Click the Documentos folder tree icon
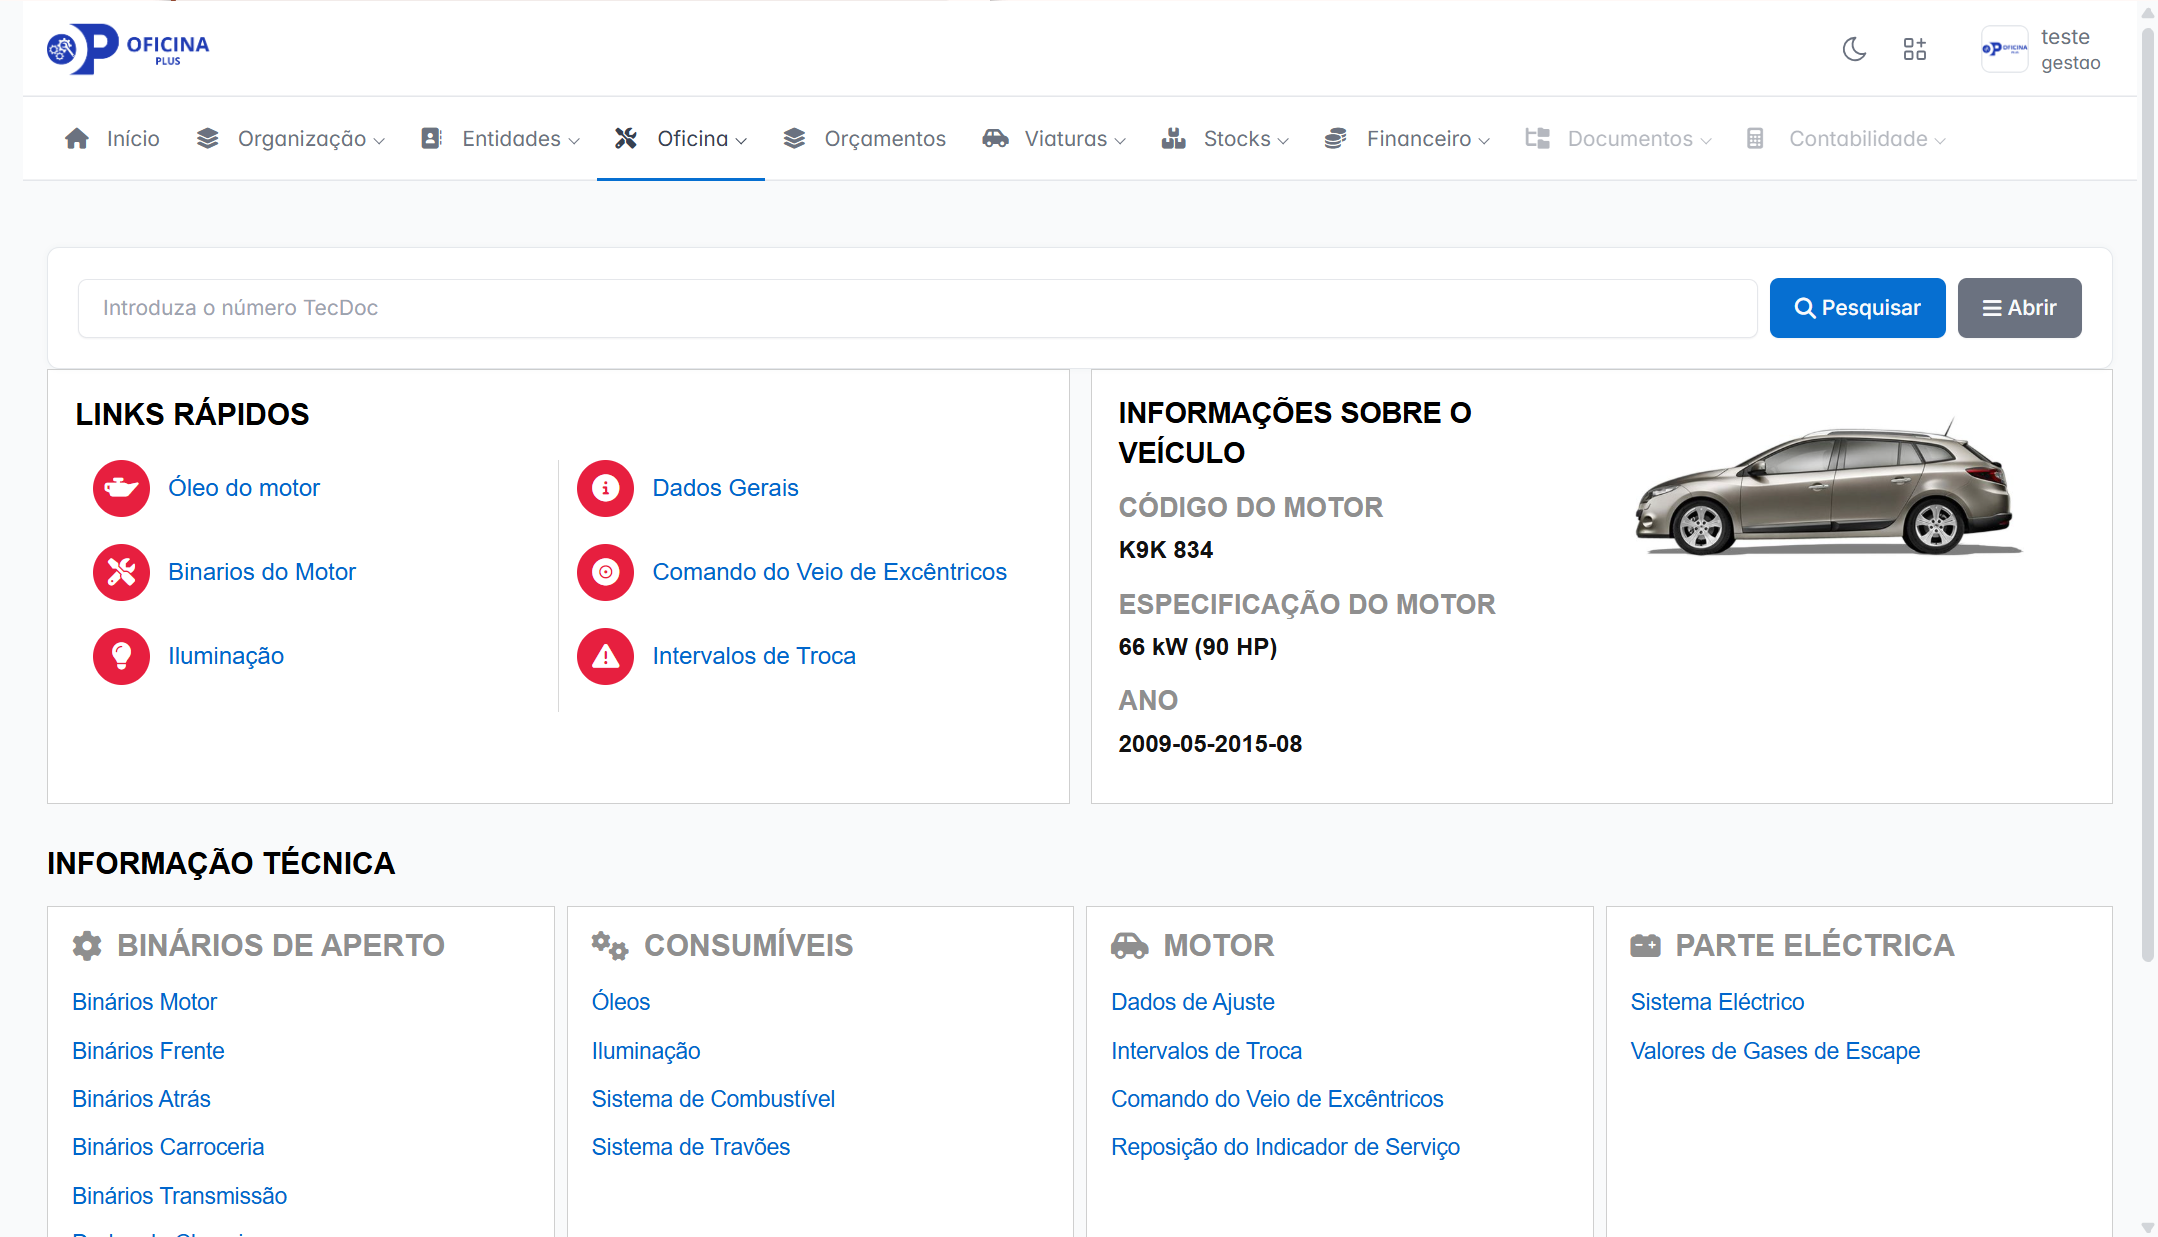 click(1537, 139)
